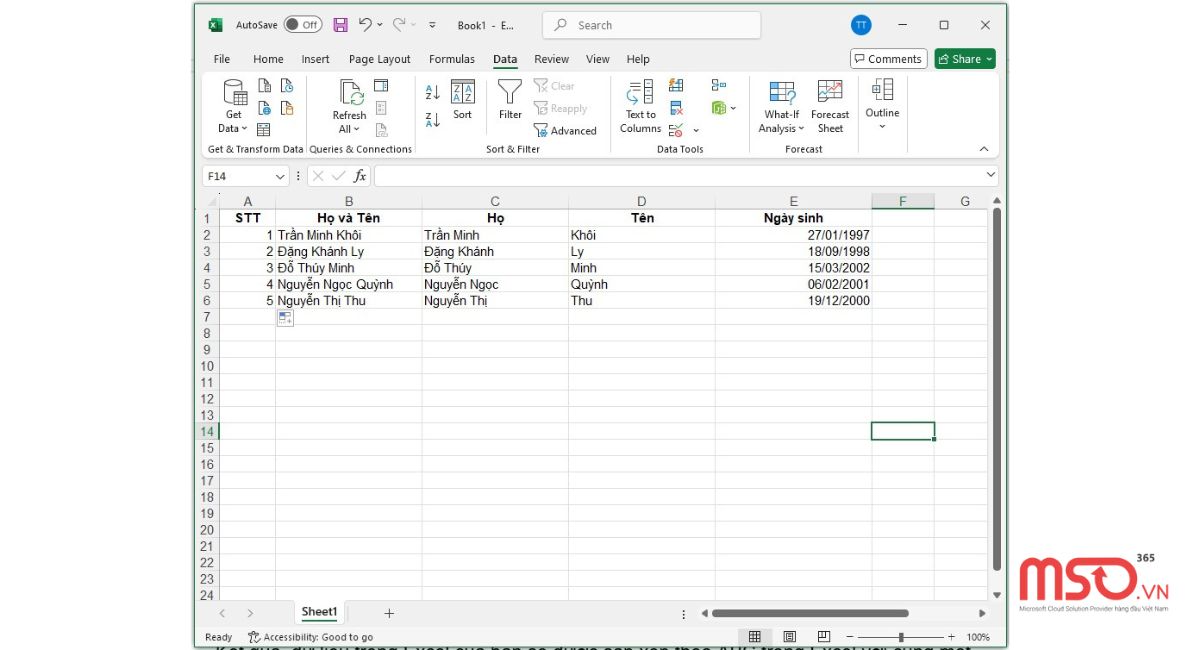
Task: Switch to the View tab
Action: [x=598, y=59]
